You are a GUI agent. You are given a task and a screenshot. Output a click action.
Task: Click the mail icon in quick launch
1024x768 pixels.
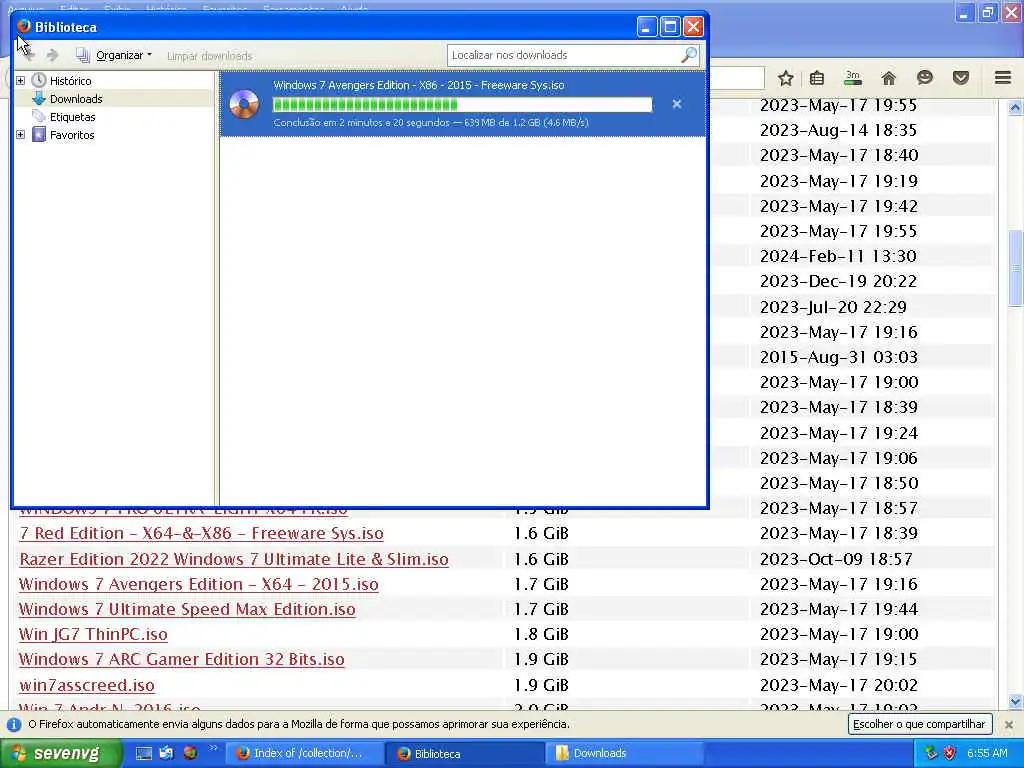(x=167, y=753)
